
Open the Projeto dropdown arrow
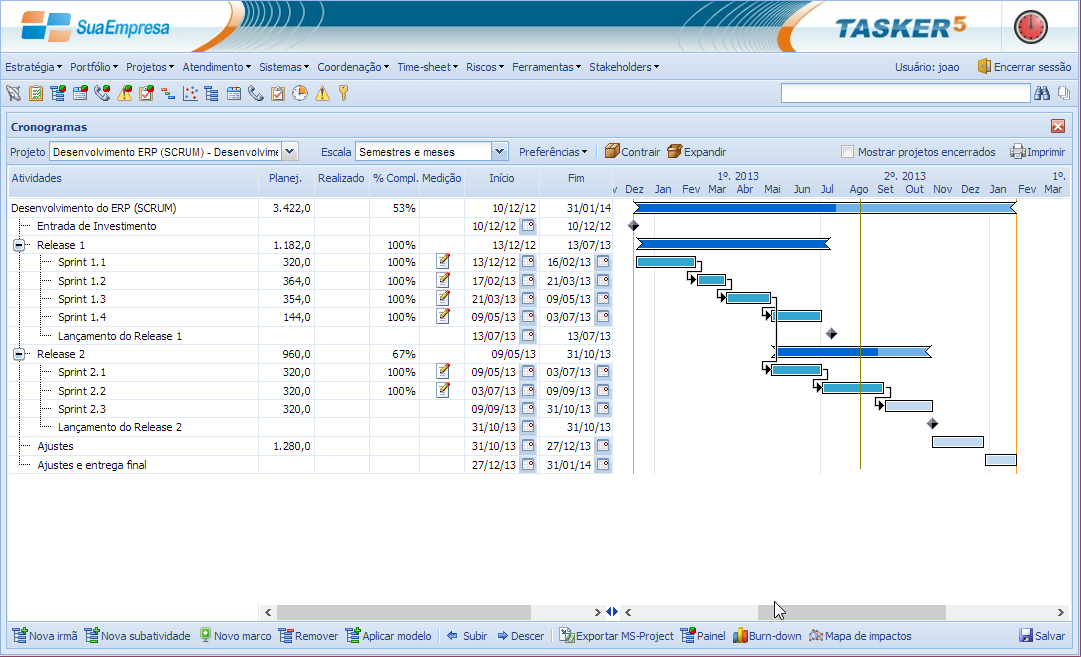290,152
